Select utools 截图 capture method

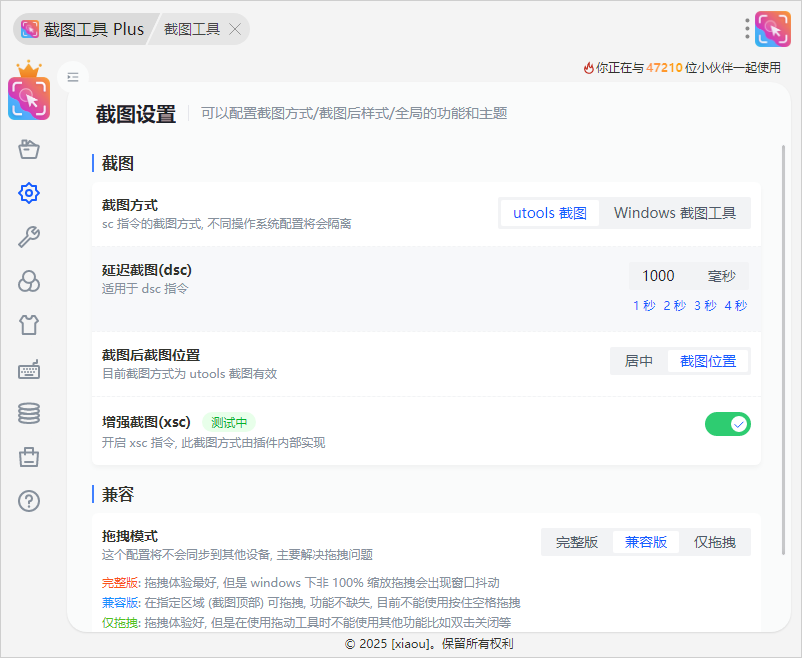coord(550,213)
